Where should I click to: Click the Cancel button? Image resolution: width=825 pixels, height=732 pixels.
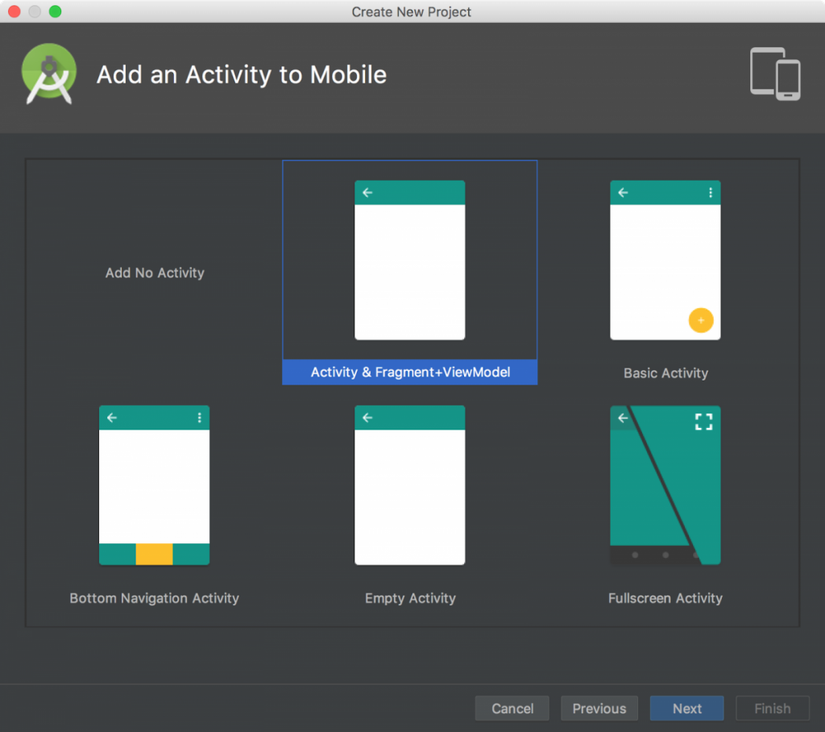point(512,708)
